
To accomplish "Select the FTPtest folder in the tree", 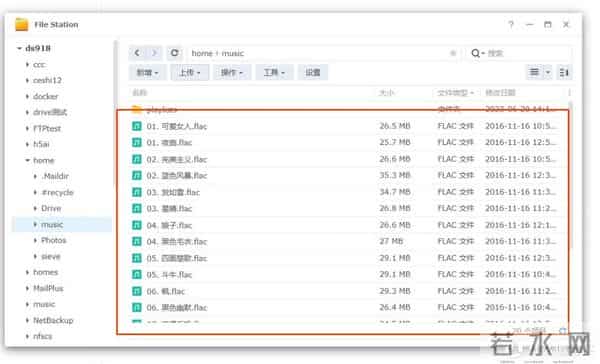I will pos(47,128).
